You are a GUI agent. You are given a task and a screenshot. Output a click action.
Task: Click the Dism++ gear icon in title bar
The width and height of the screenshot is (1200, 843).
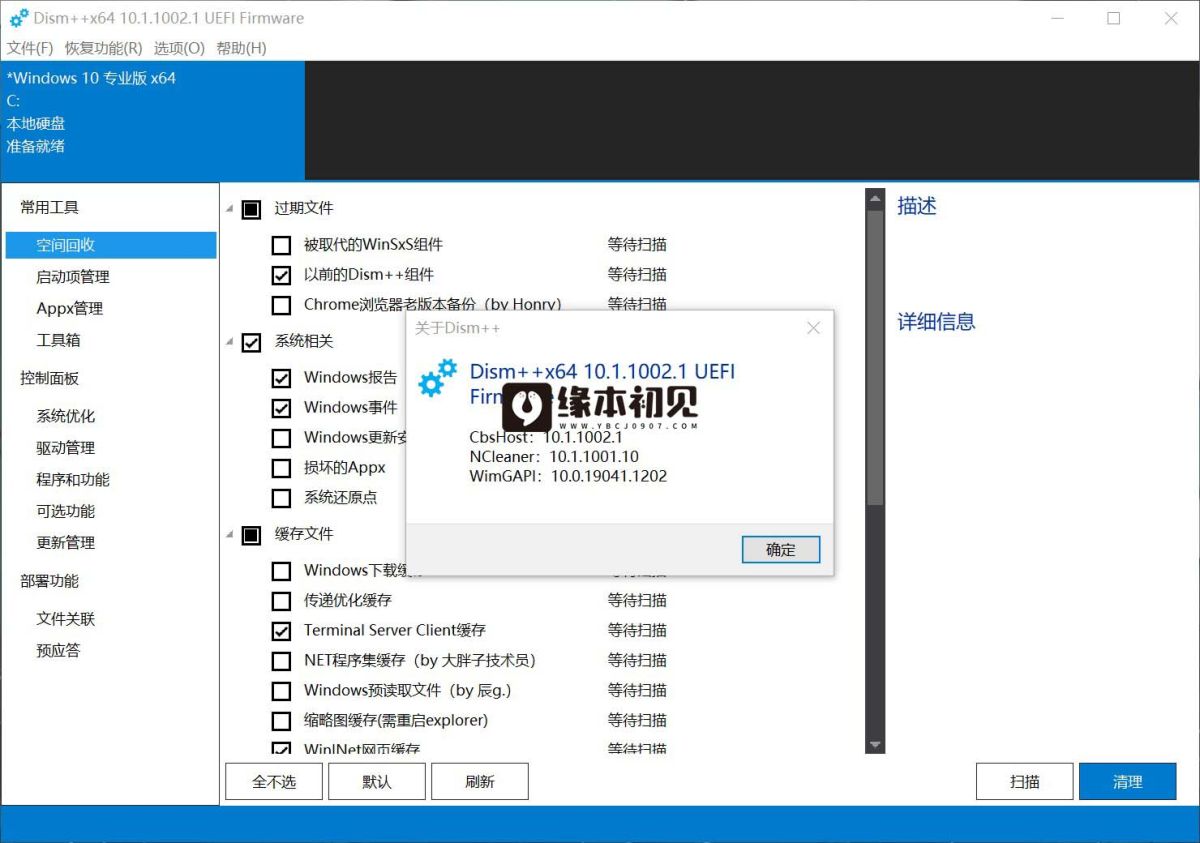18,18
